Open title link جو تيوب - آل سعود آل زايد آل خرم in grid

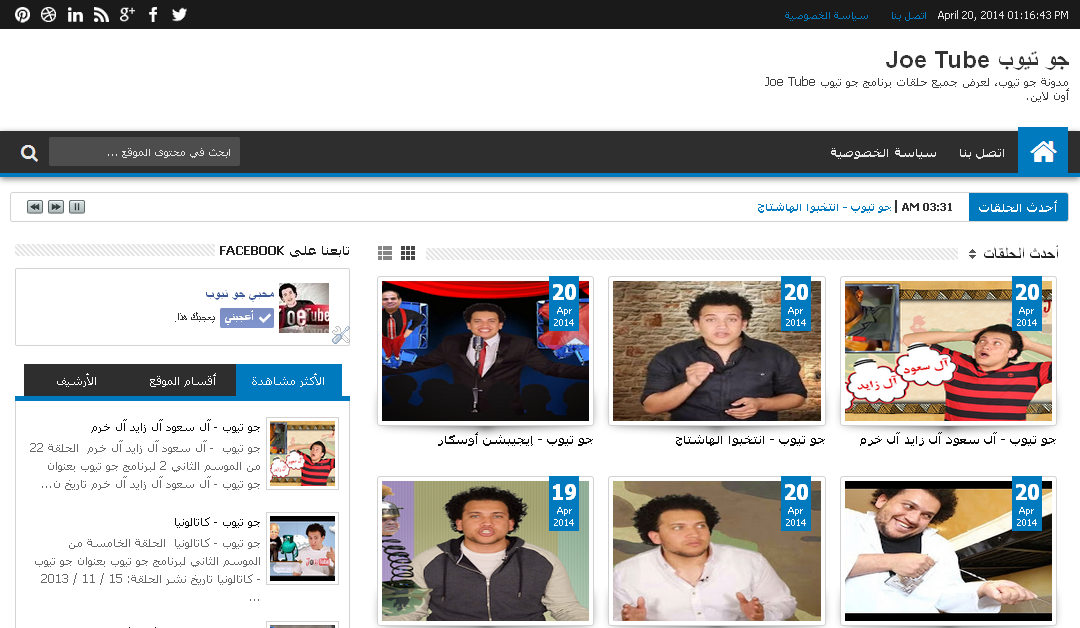coord(957,440)
